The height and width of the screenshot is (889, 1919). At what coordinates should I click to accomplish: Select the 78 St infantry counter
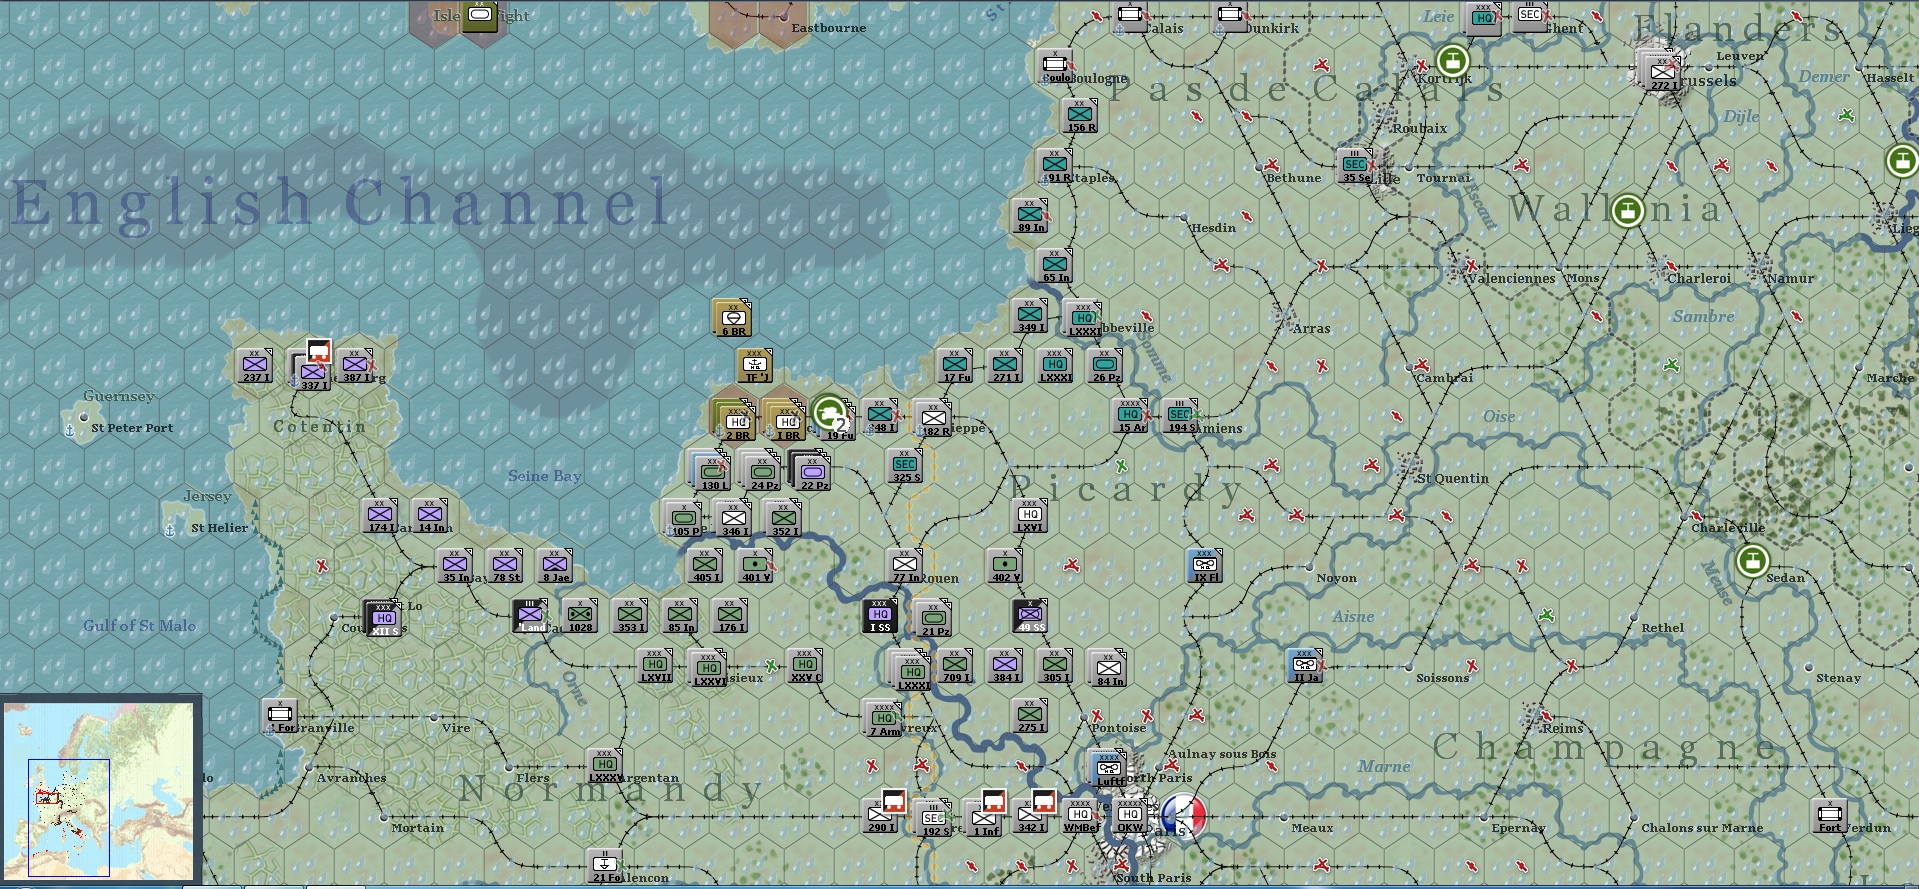coord(505,565)
